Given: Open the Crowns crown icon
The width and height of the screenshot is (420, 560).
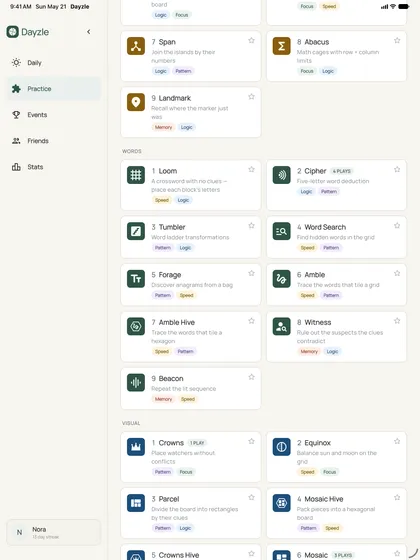Looking at the screenshot, I should [136, 447].
